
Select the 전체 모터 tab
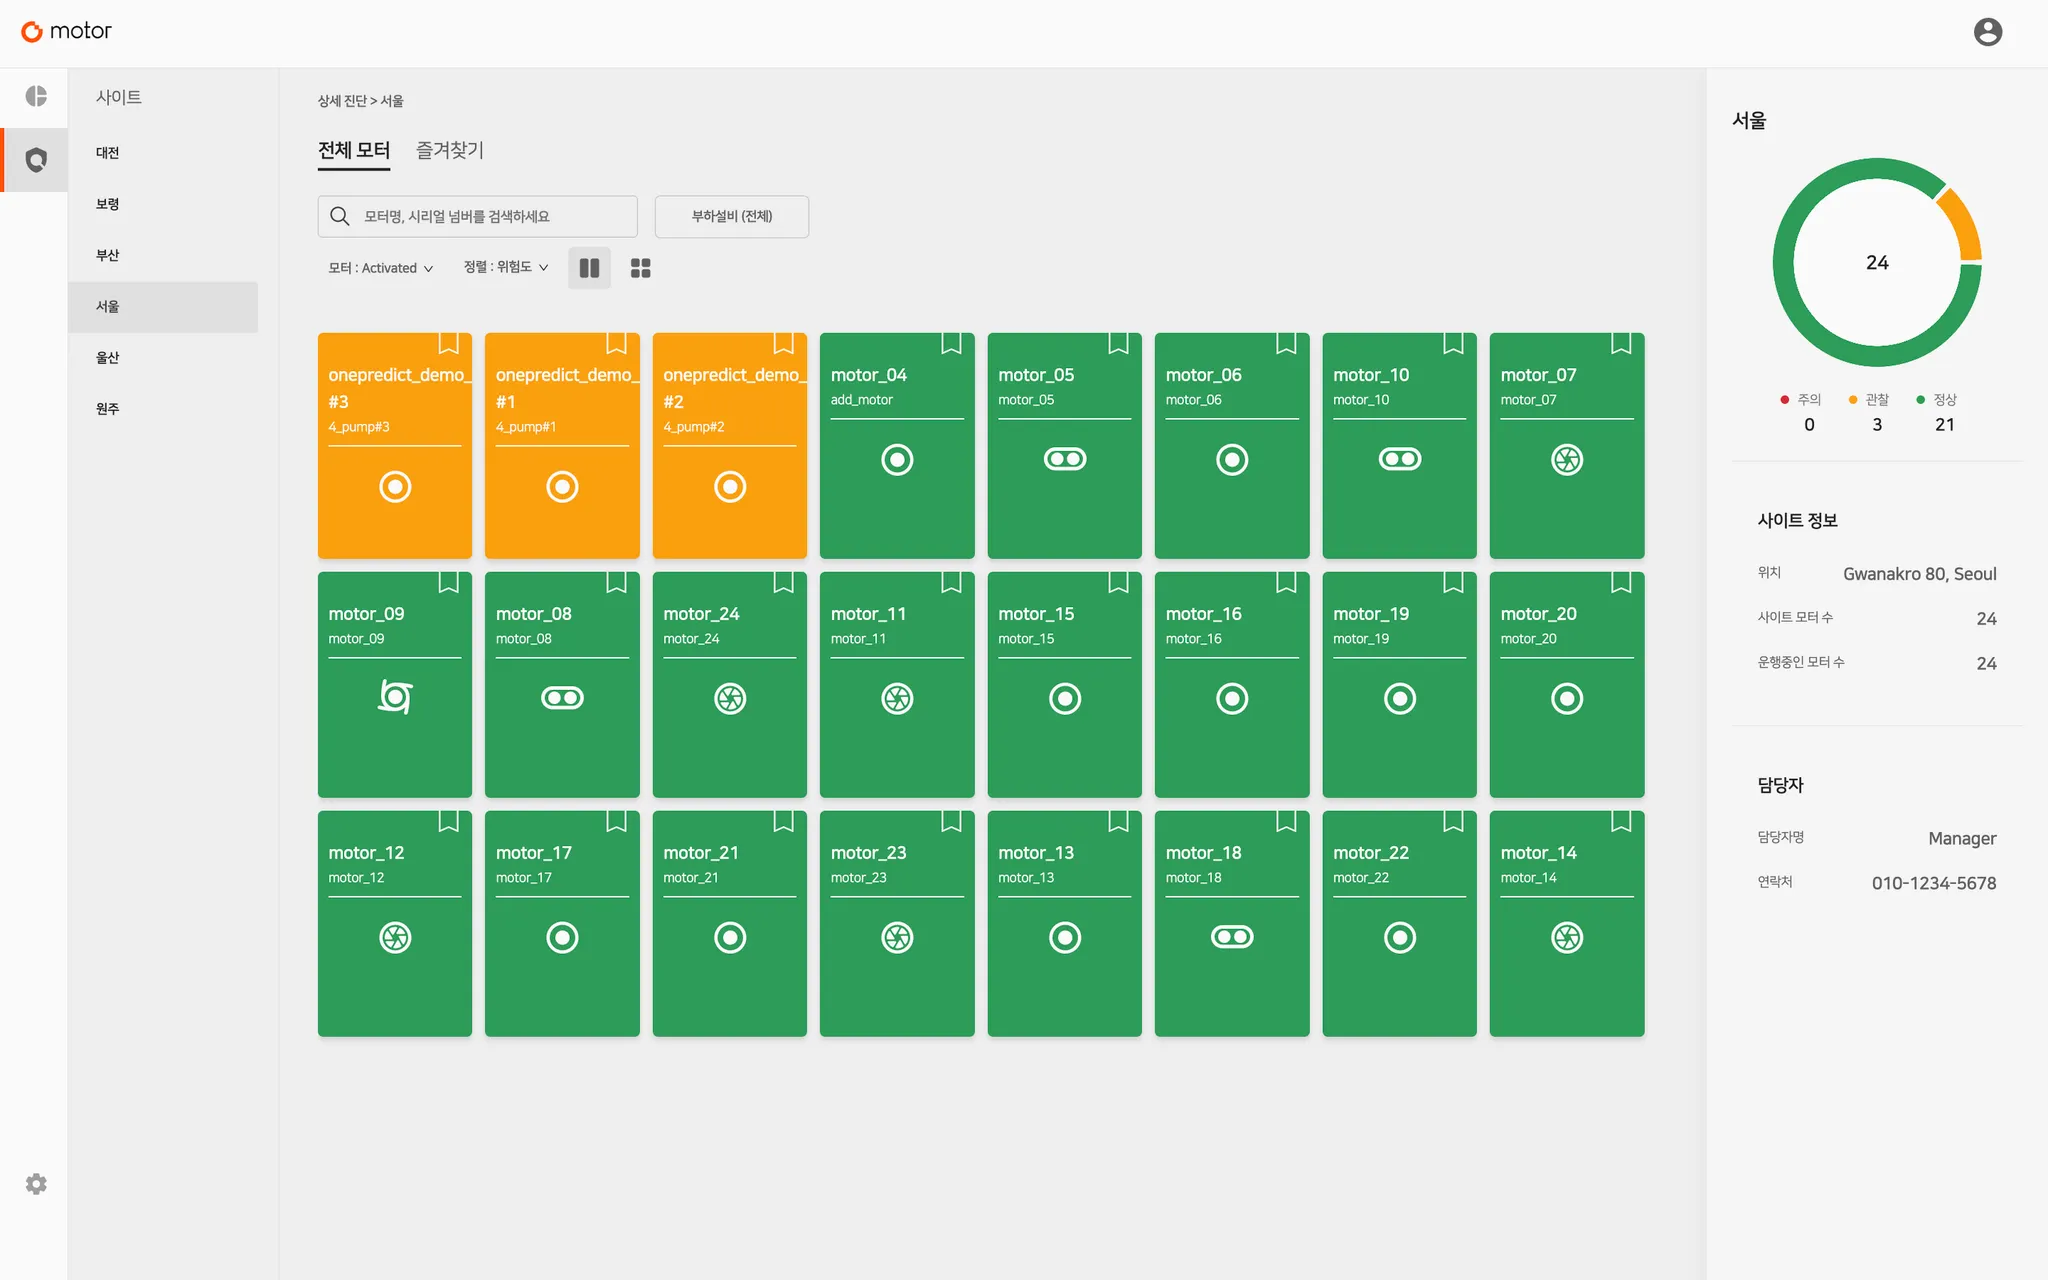click(x=354, y=150)
